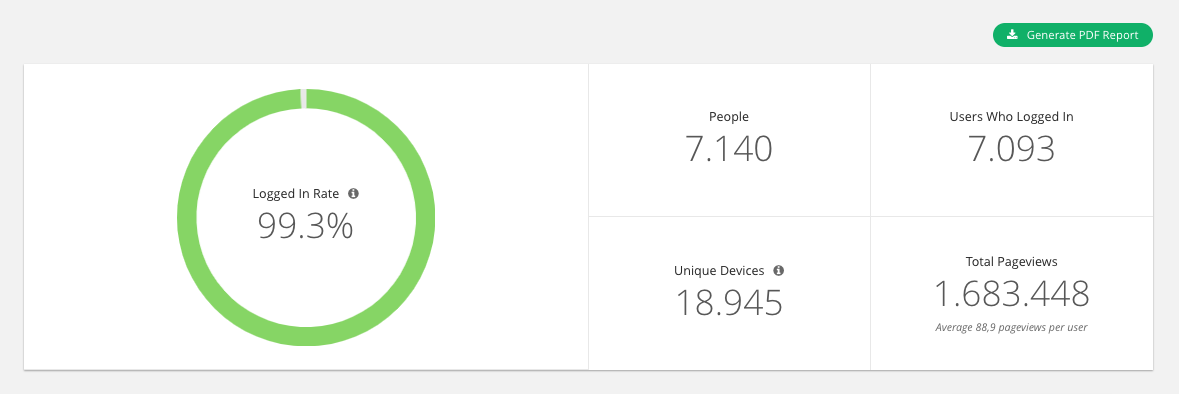Click the Users Who Logged In label
This screenshot has height=394, width=1179.
tap(1011, 117)
